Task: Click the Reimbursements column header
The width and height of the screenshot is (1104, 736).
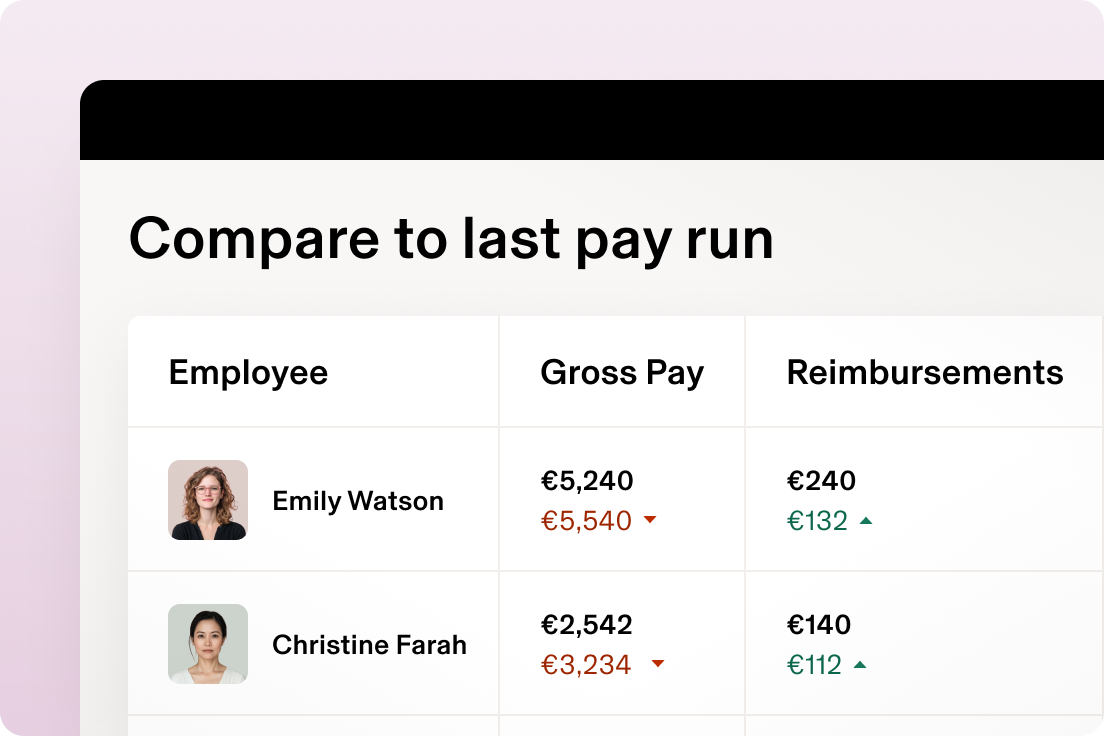Action: [926, 372]
